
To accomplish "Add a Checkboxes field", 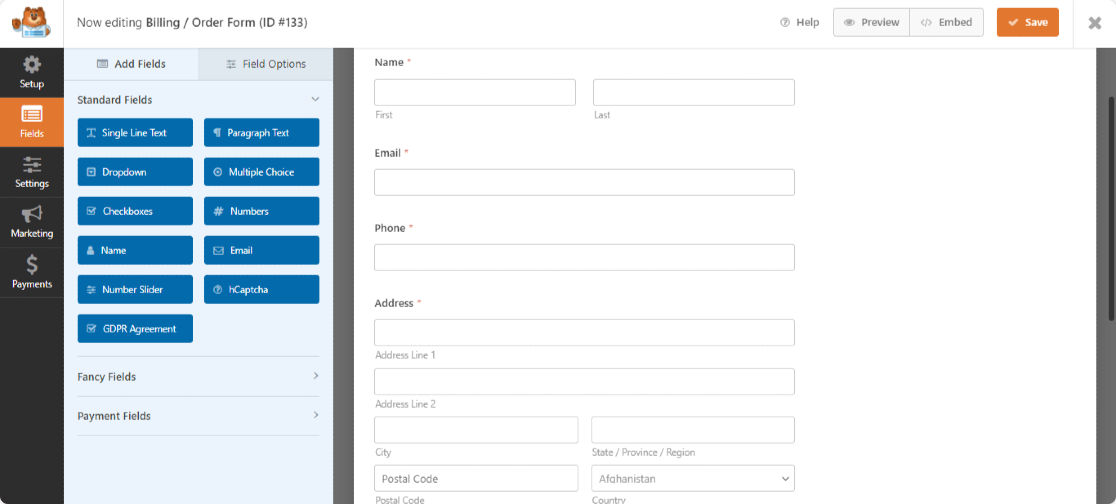I will click(x=135, y=211).
